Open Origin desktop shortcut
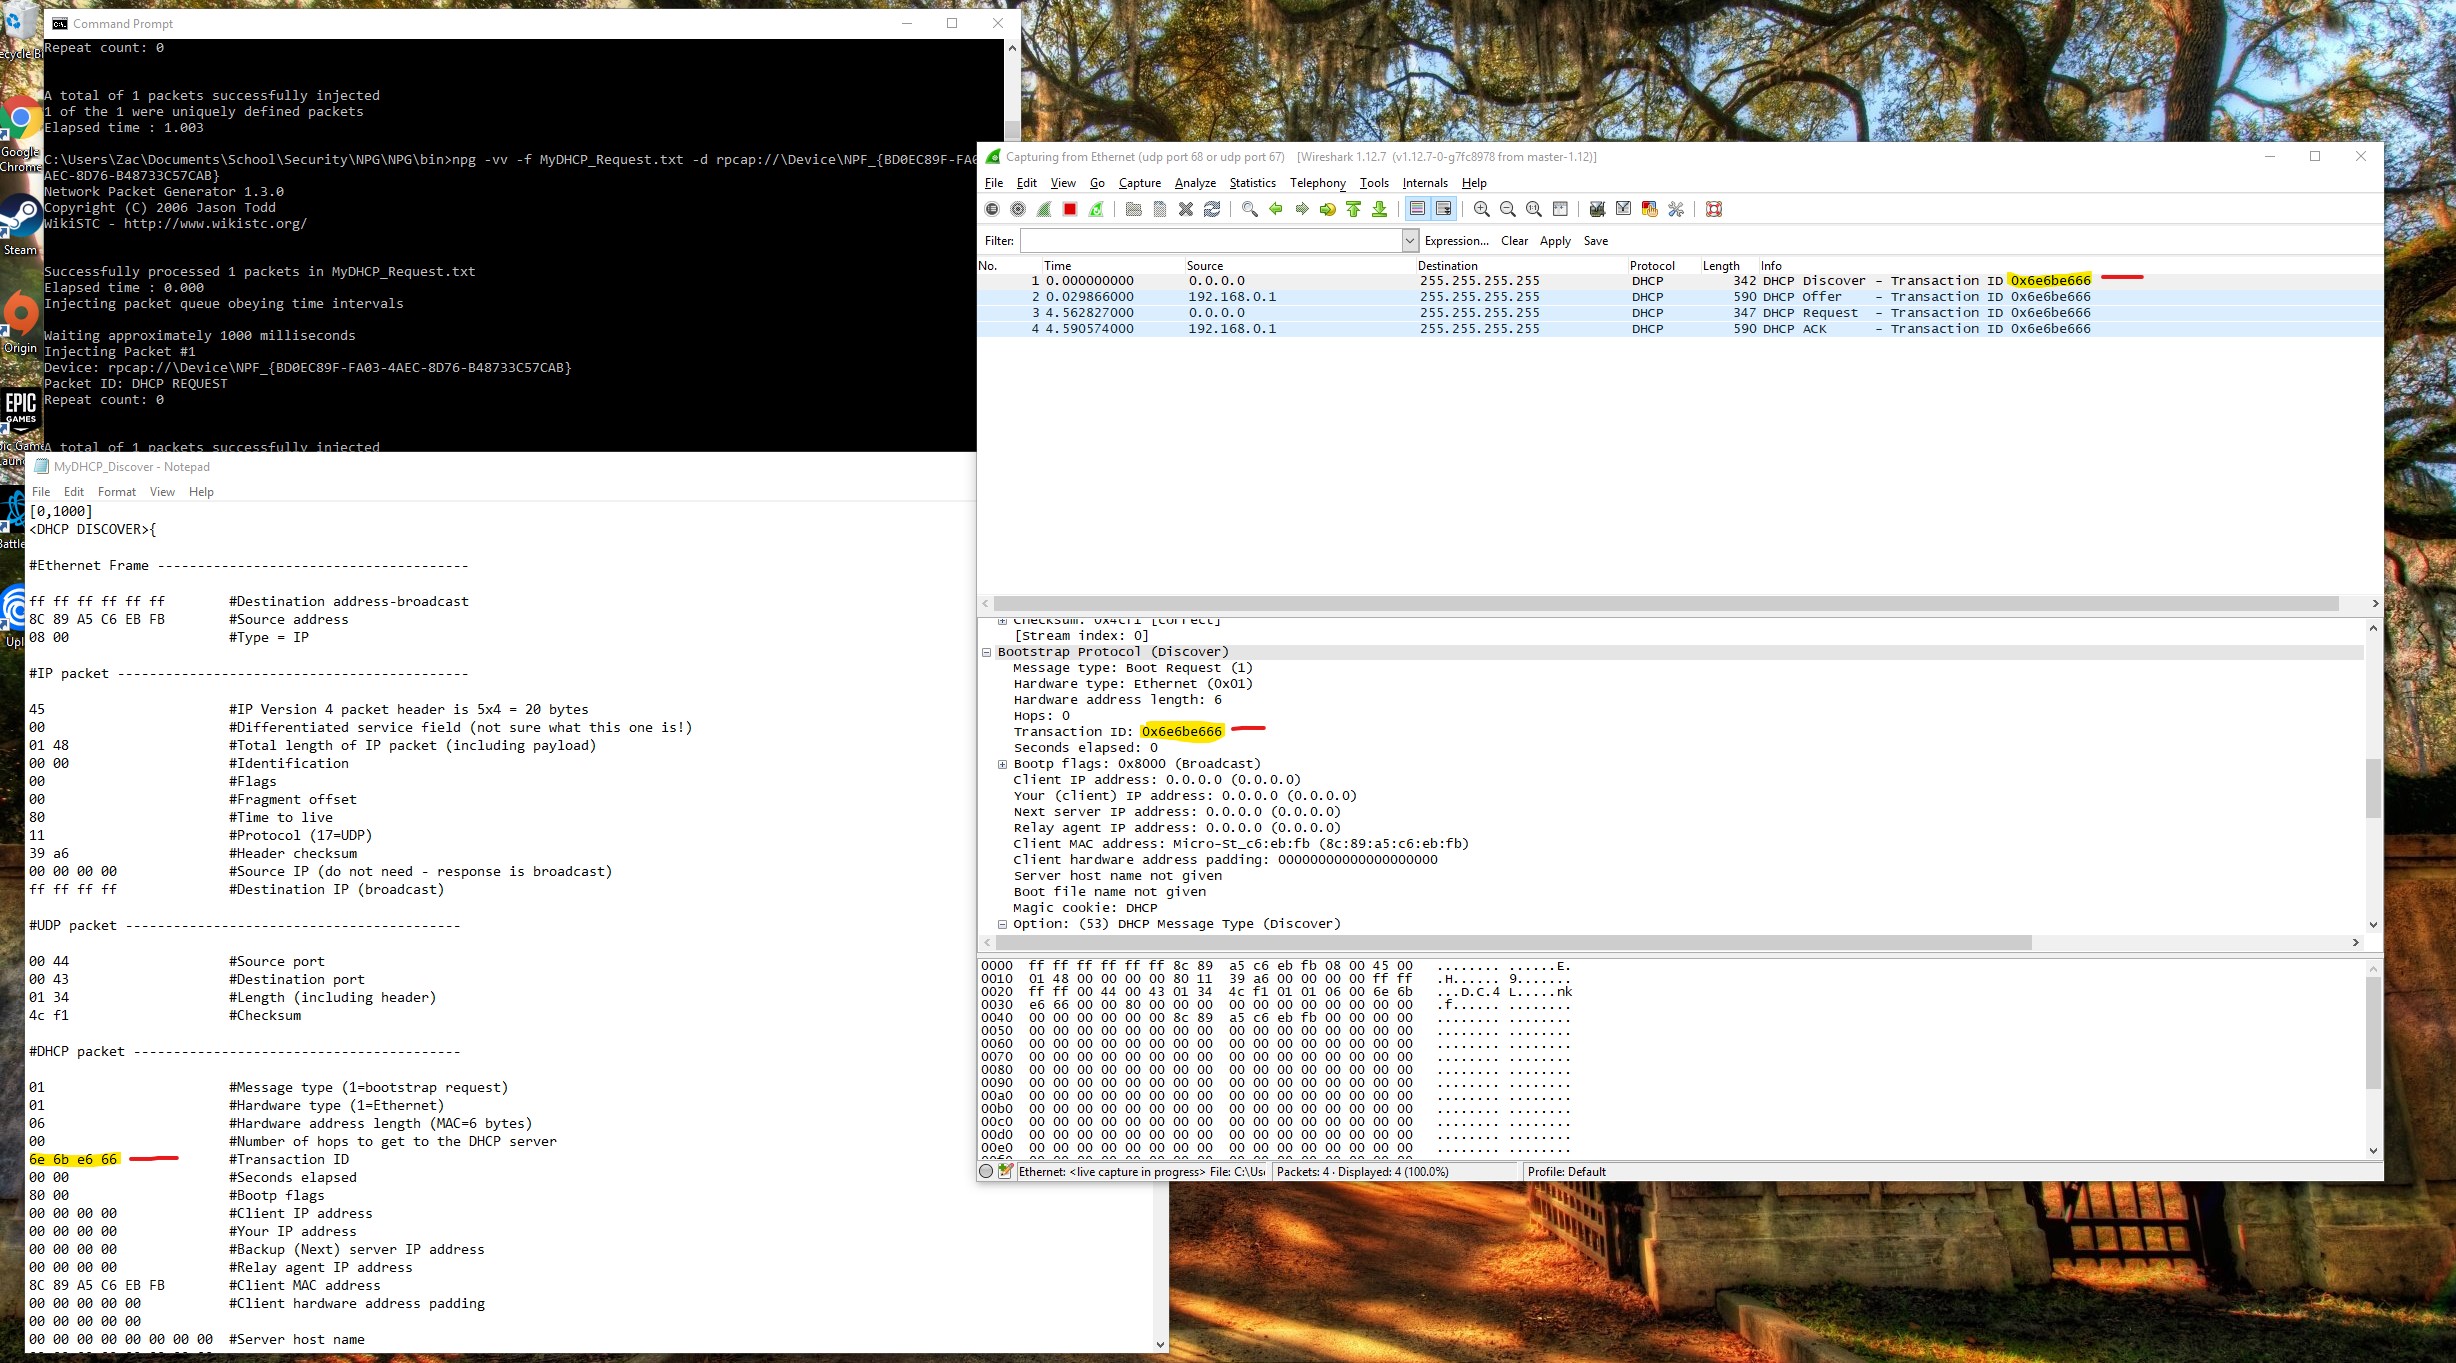Image resolution: width=2456 pixels, height=1363 pixels. 20,323
